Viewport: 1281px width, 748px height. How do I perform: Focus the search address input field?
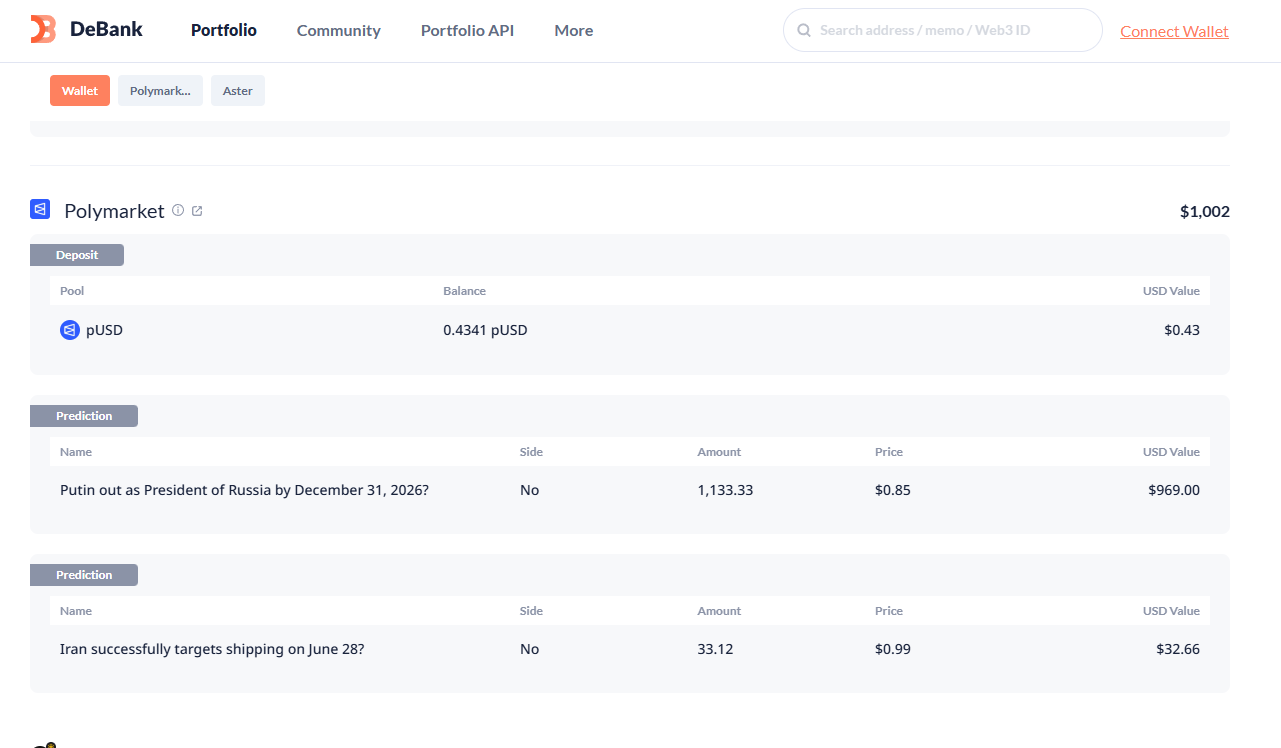point(943,30)
